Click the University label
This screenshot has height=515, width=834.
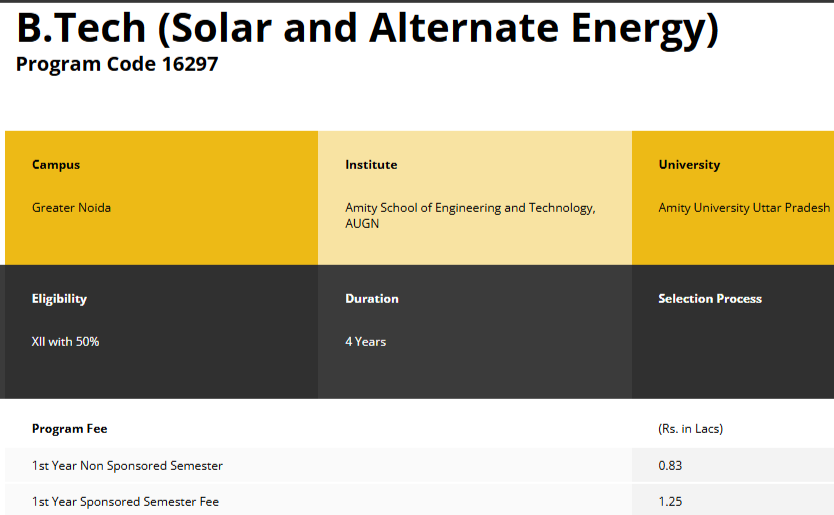pyautogui.click(x=689, y=165)
